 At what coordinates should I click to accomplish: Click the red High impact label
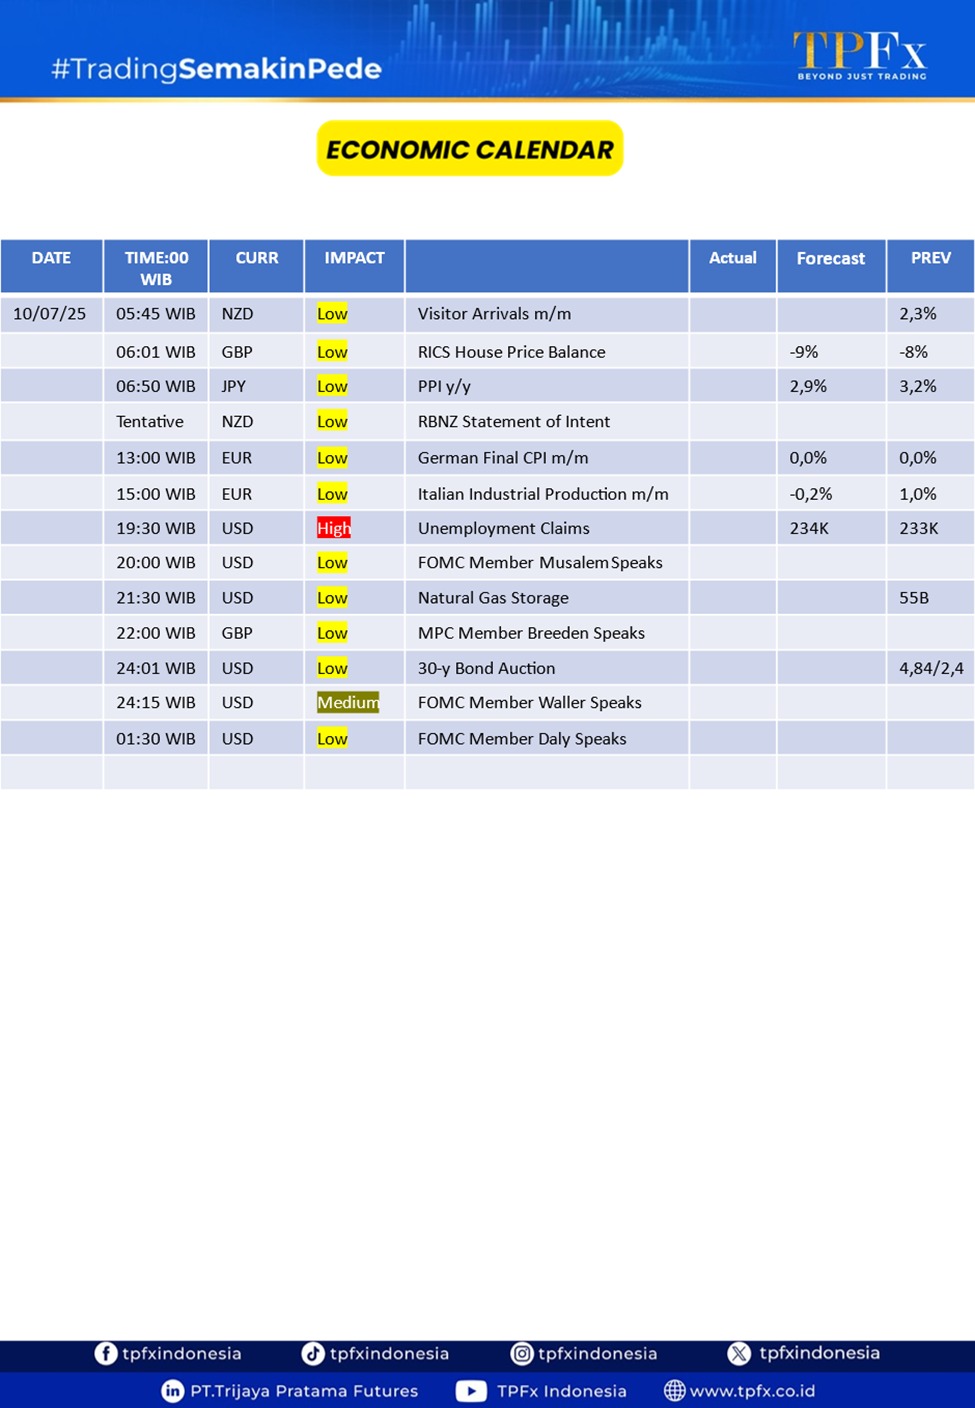(x=333, y=528)
